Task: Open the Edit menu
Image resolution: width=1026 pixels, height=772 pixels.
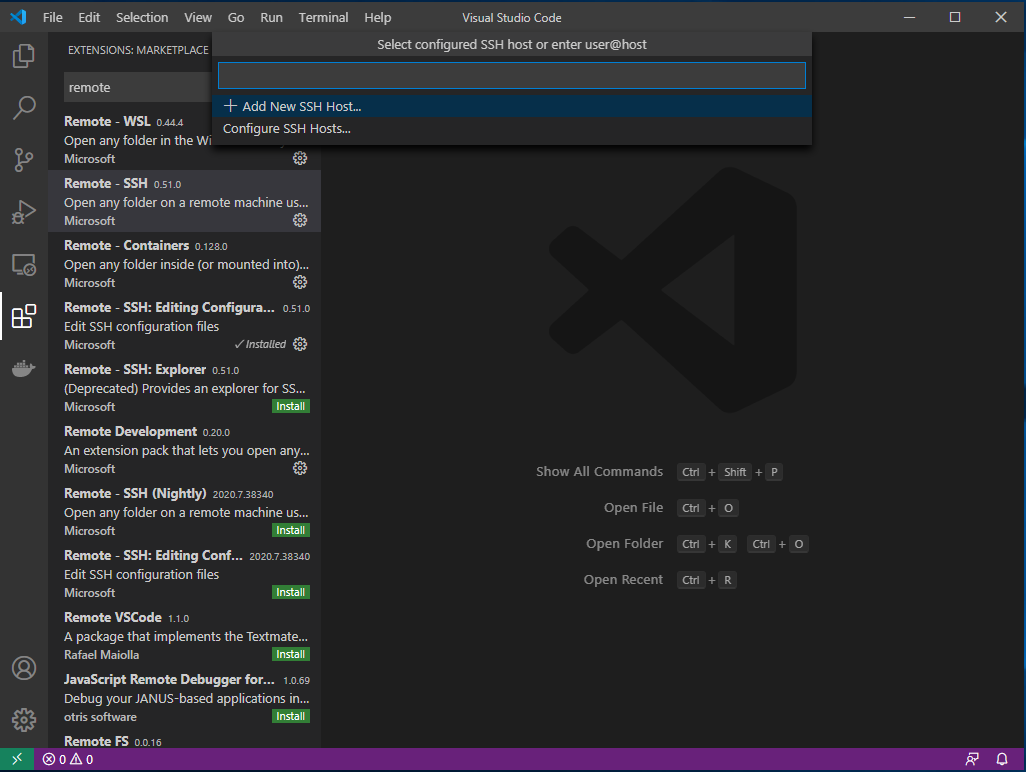Action: tap(89, 18)
